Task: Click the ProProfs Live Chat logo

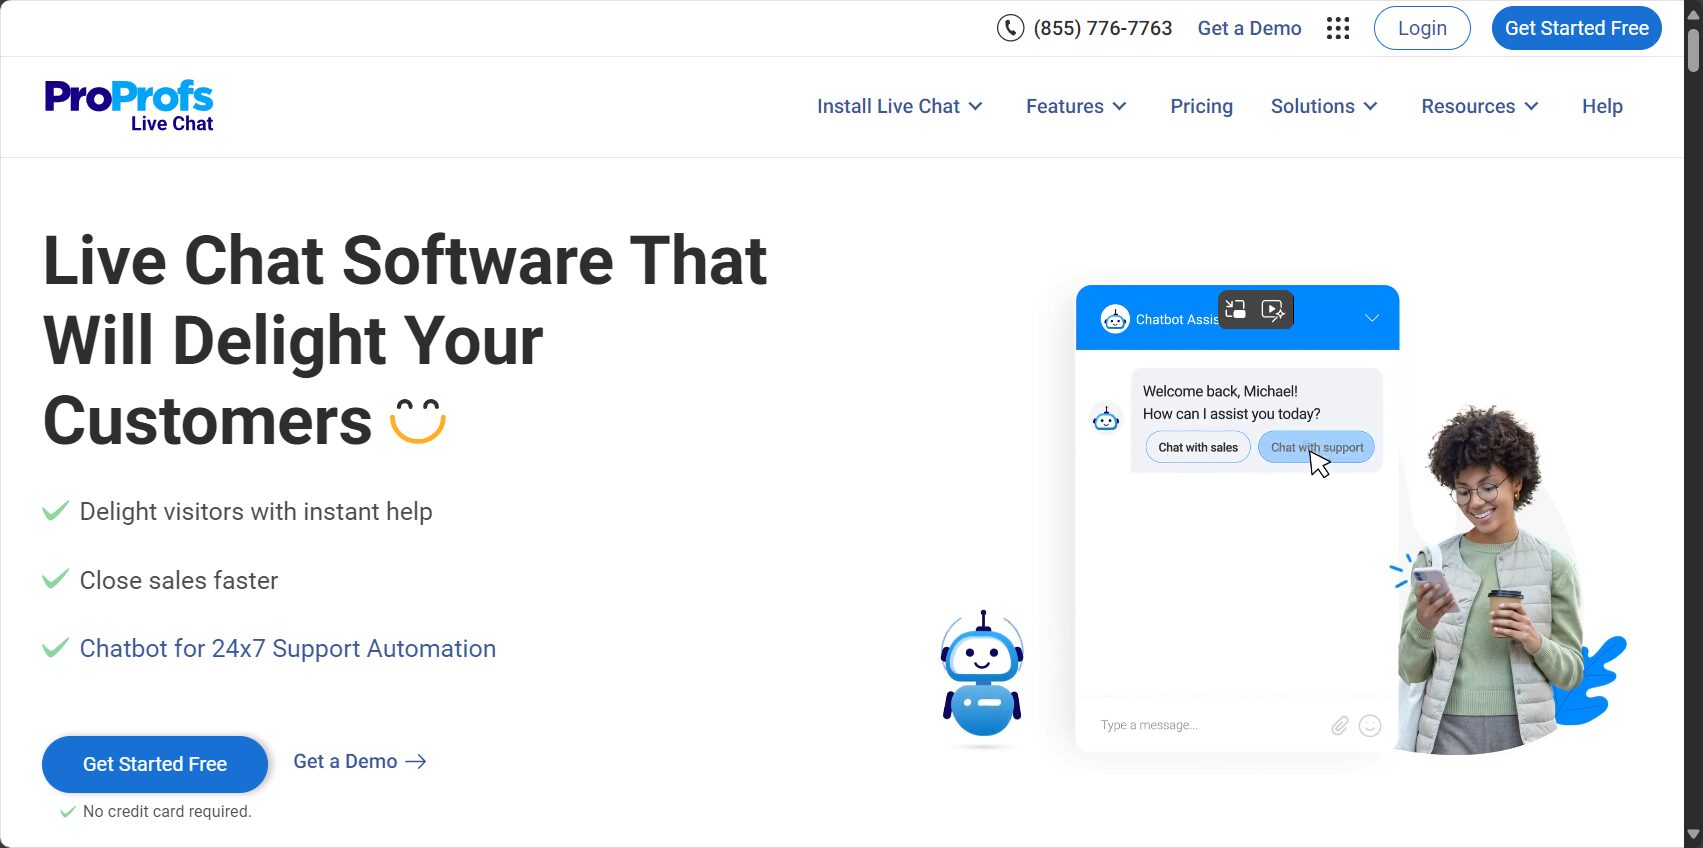Action: click(x=129, y=106)
